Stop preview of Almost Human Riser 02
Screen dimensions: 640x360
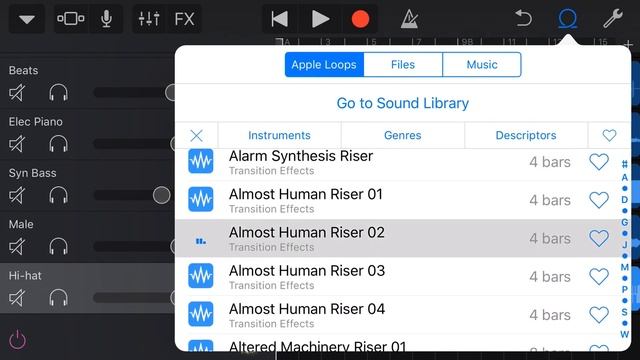[x=200, y=241]
